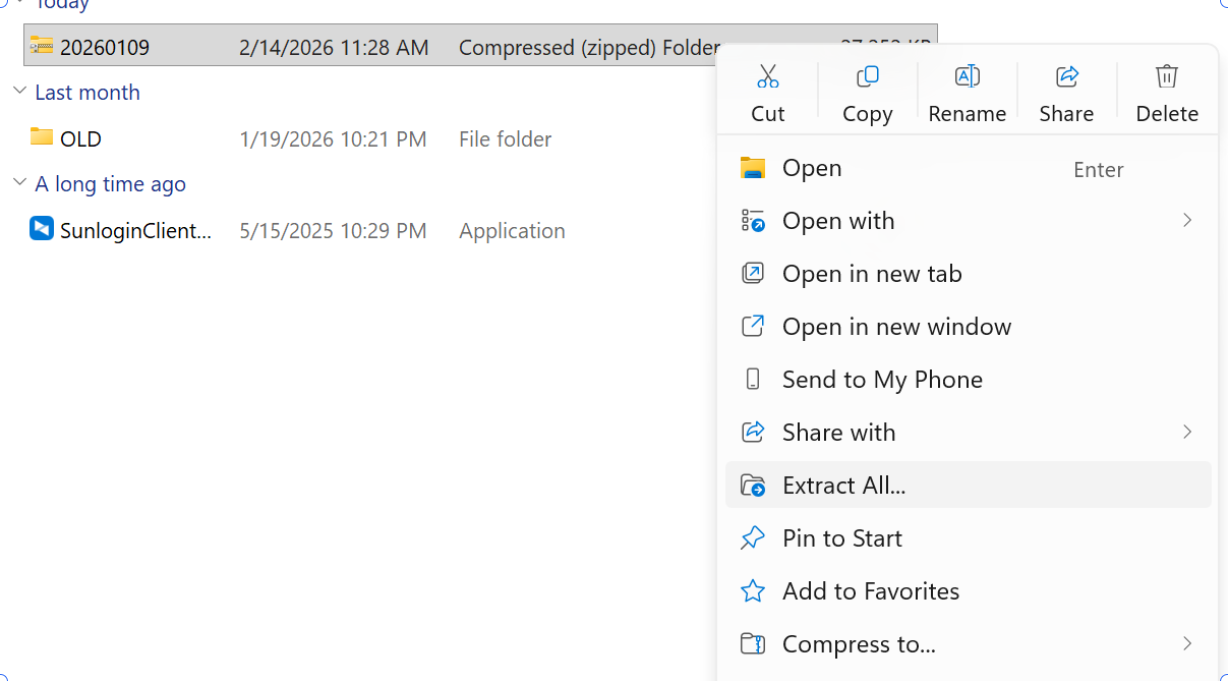Click the Delete trash can icon

coord(1166,77)
